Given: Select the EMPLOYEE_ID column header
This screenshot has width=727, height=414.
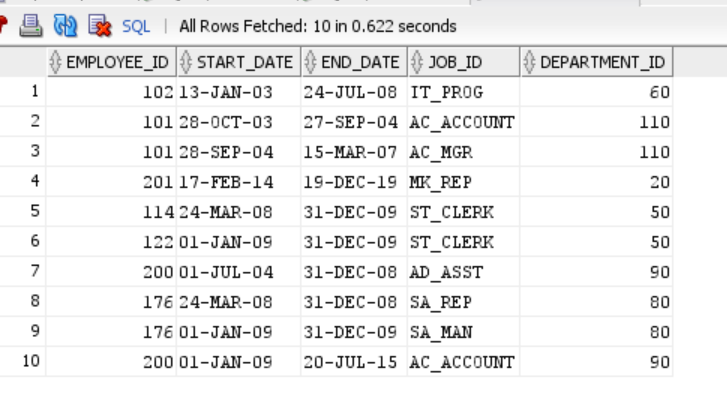Looking at the screenshot, I should click(x=111, y=62).
